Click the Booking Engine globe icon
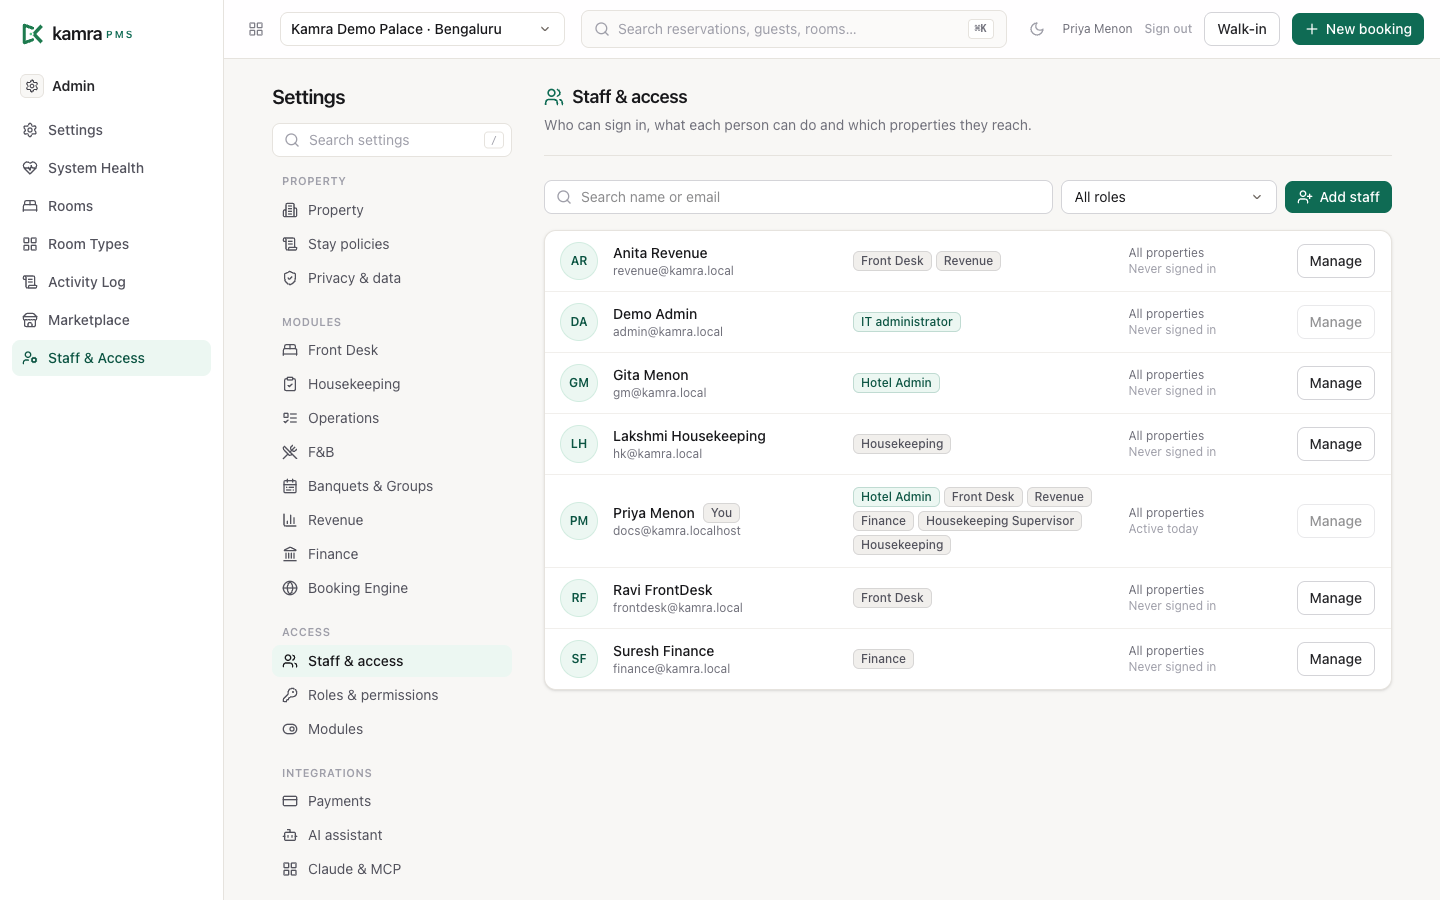This screenshot has width=1440, height=900. (x=290, y=588)
